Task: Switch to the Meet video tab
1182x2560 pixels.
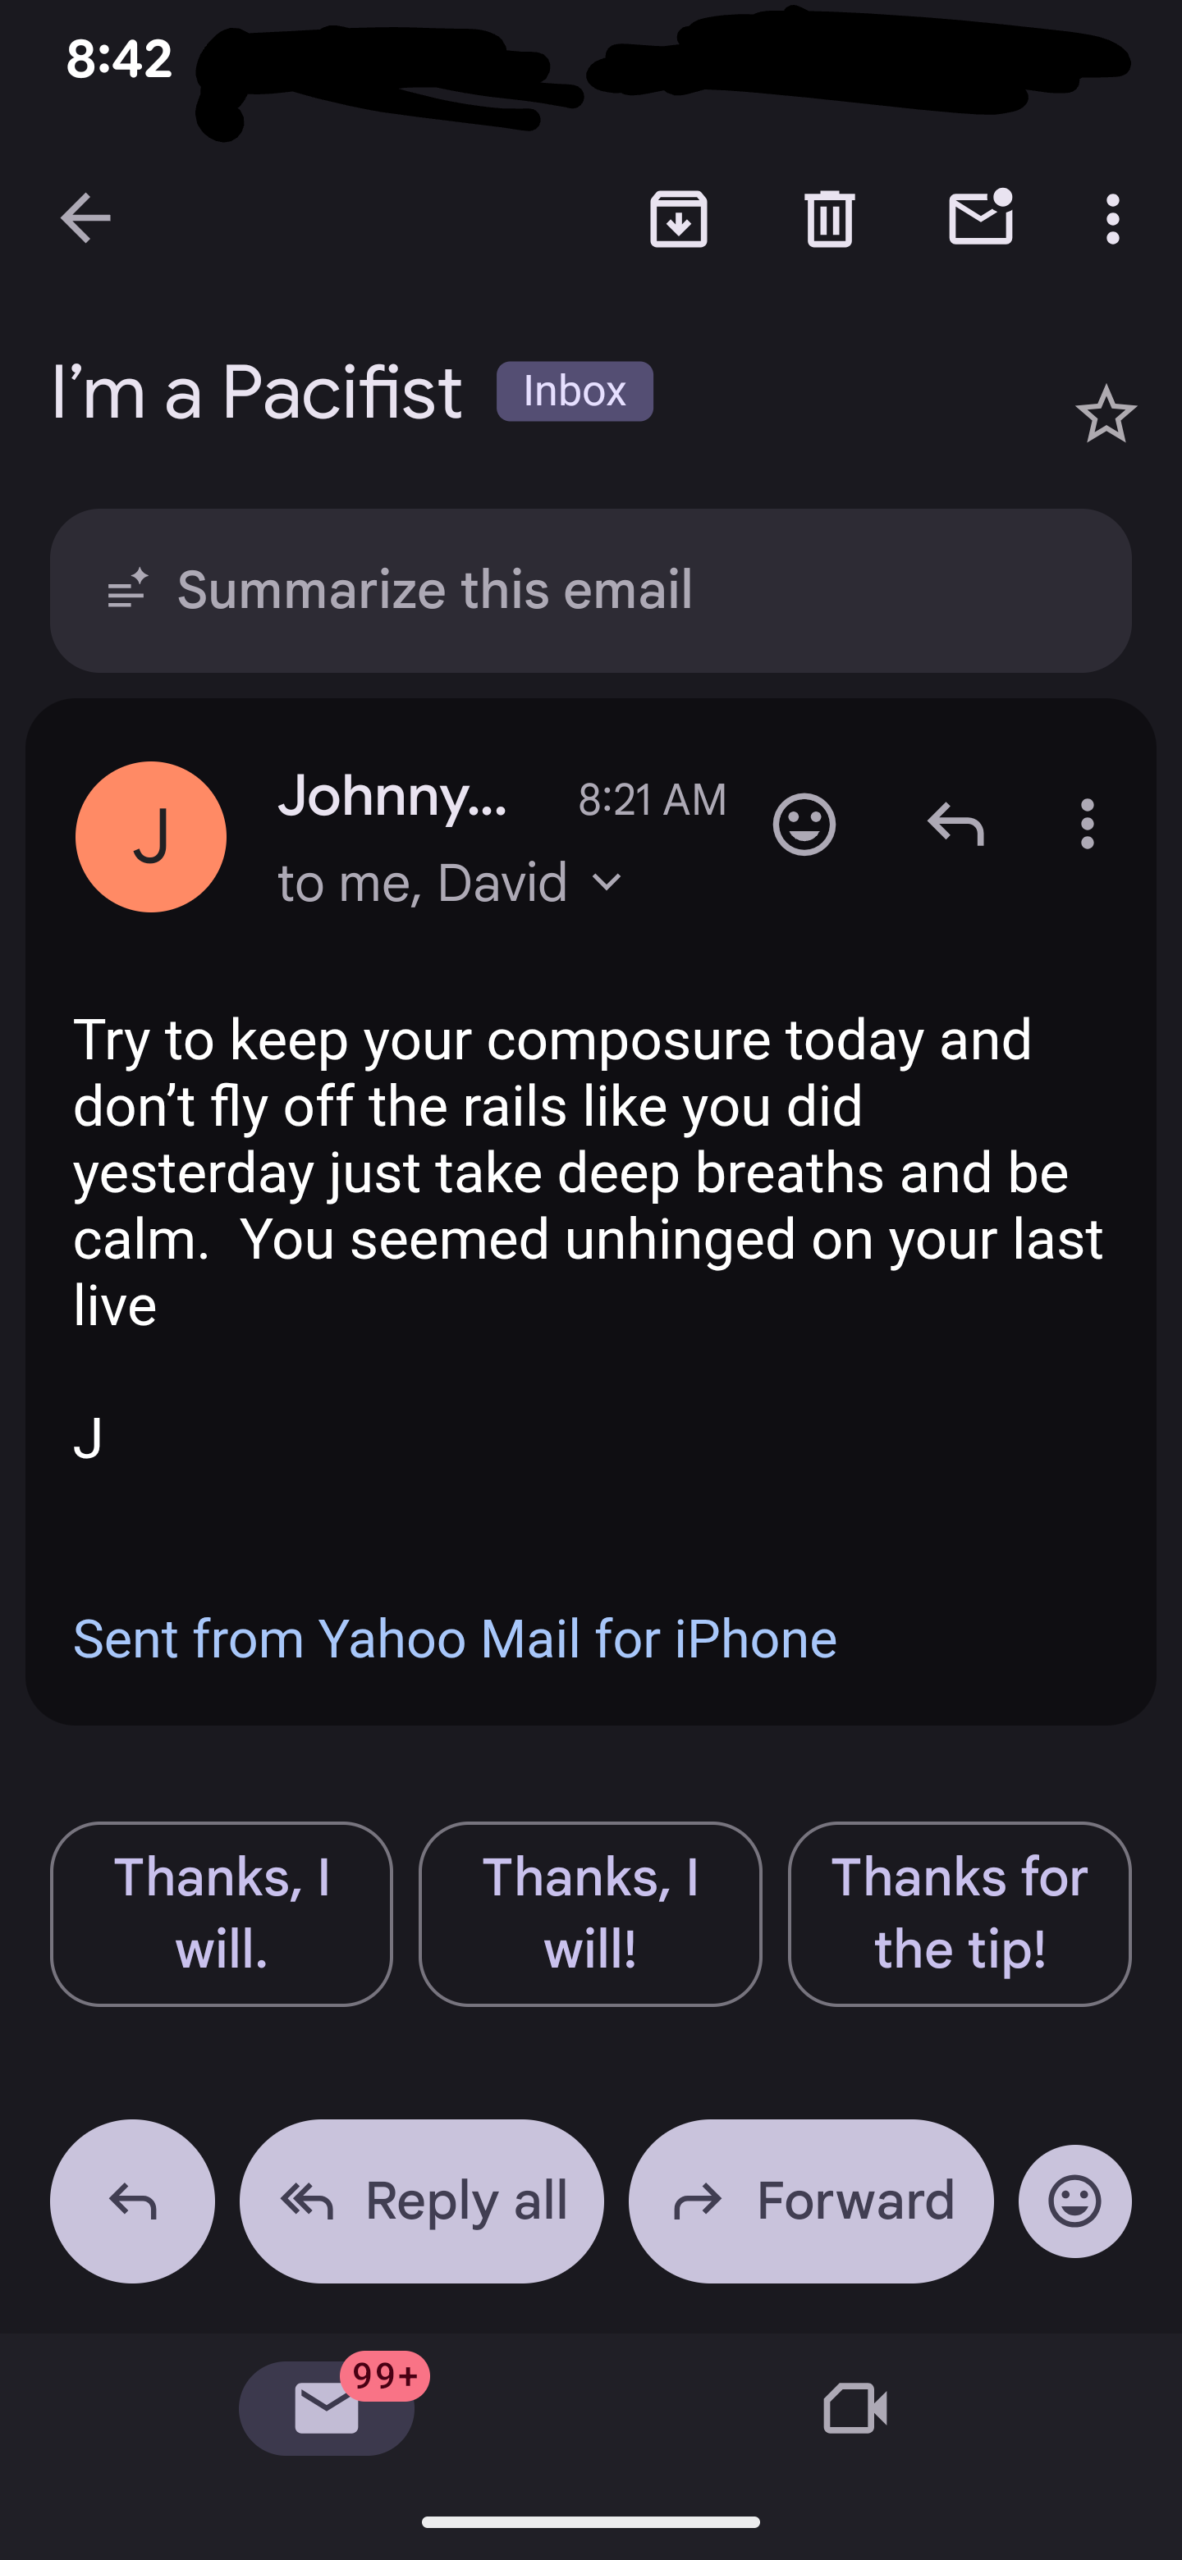Action: [855, 2408]
